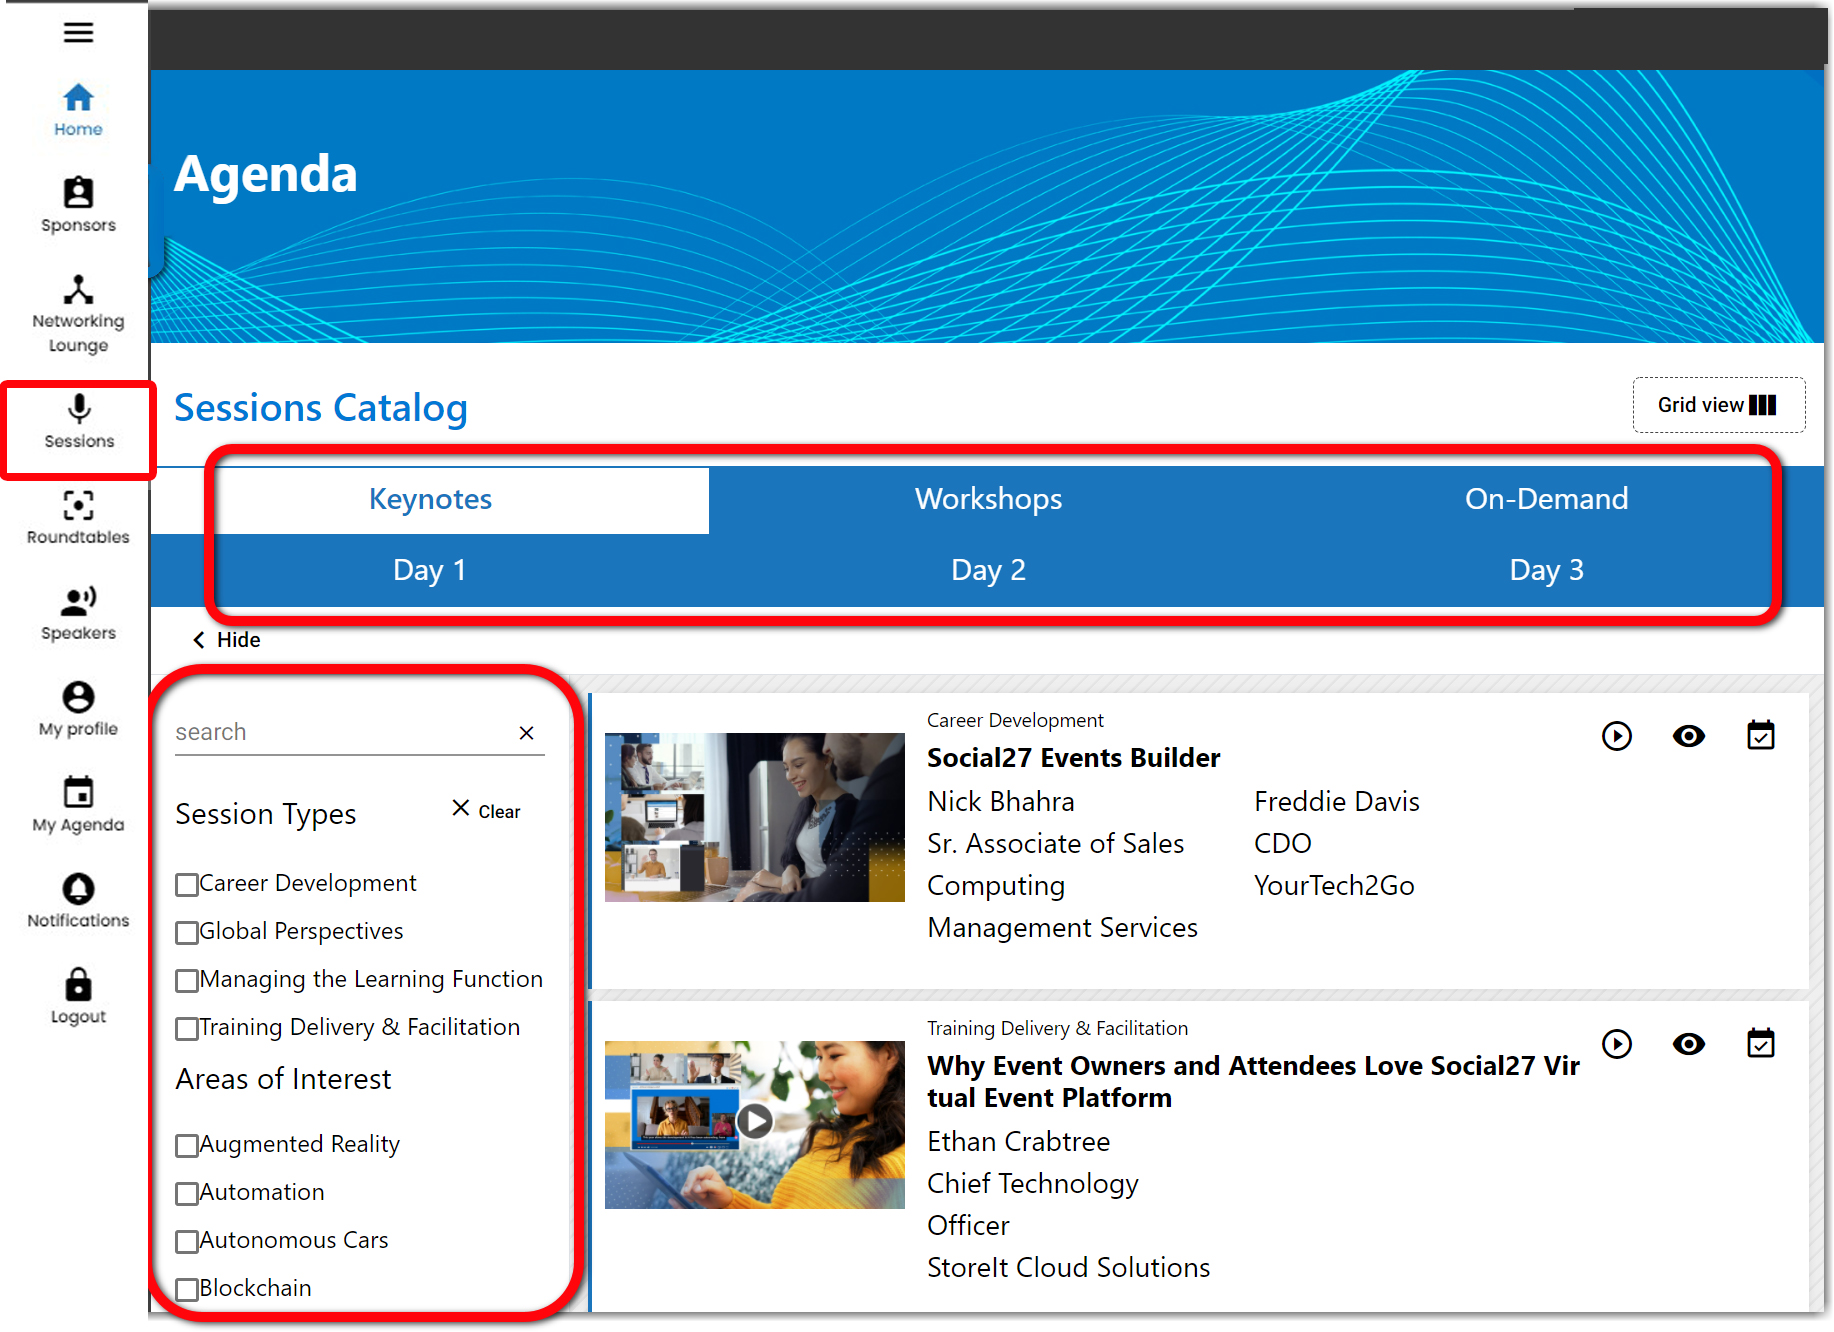Open Social27 Events Builder title
1834x1332 pixels.
1073,758
